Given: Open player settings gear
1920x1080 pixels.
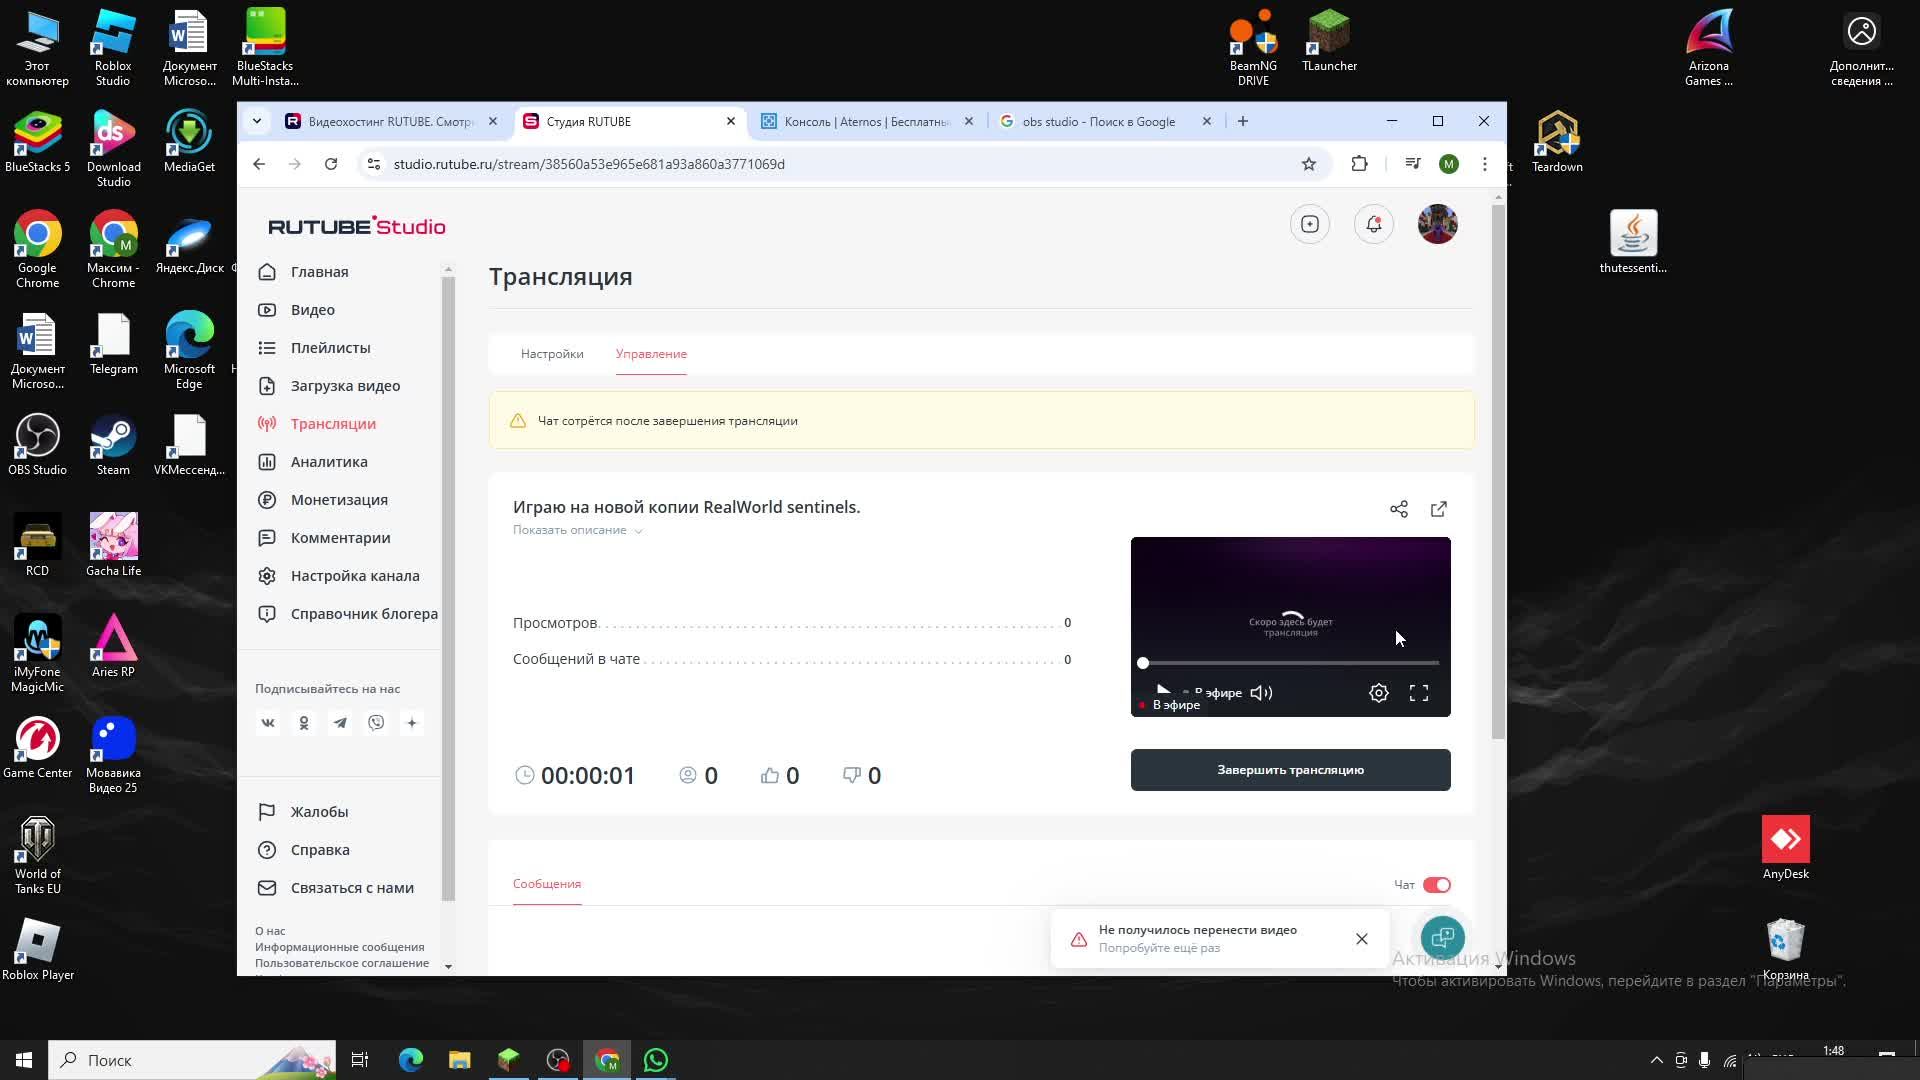Looking at the screenshot, I should click(1379, 693).
